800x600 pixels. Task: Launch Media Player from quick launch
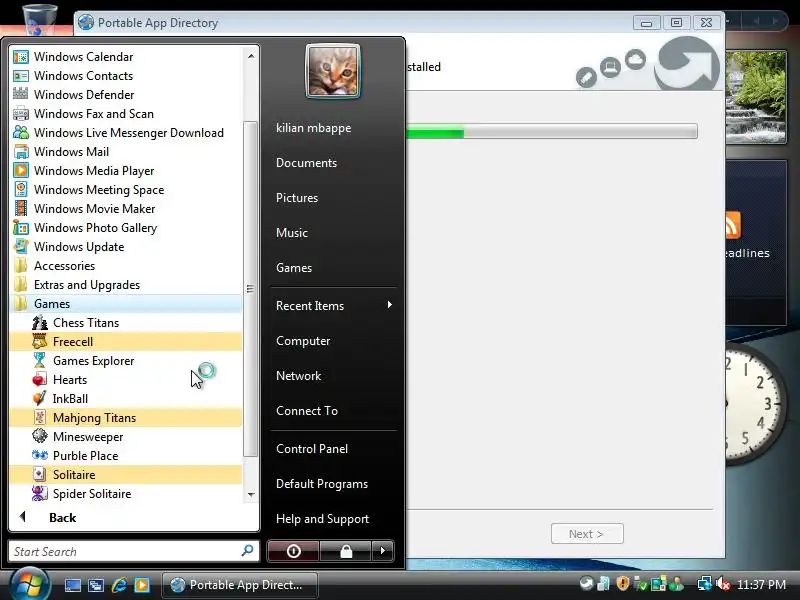142,585
